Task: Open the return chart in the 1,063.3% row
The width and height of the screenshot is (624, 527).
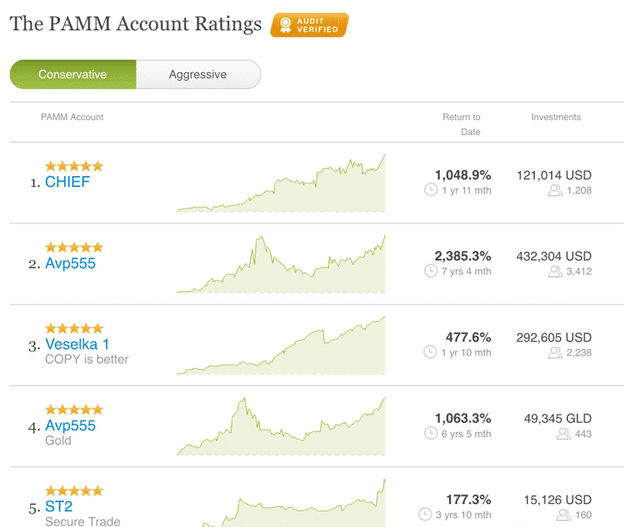Action: tap(281, 427)
